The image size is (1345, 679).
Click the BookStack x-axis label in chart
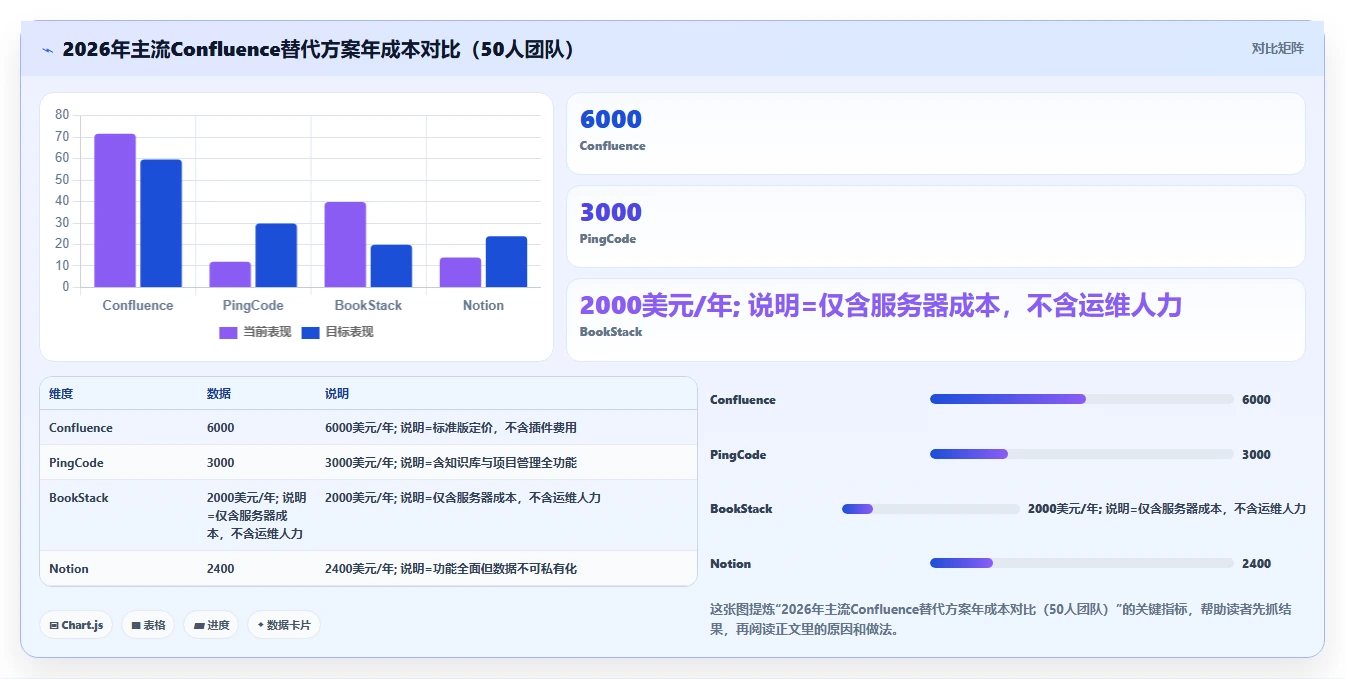coord(368,305)
